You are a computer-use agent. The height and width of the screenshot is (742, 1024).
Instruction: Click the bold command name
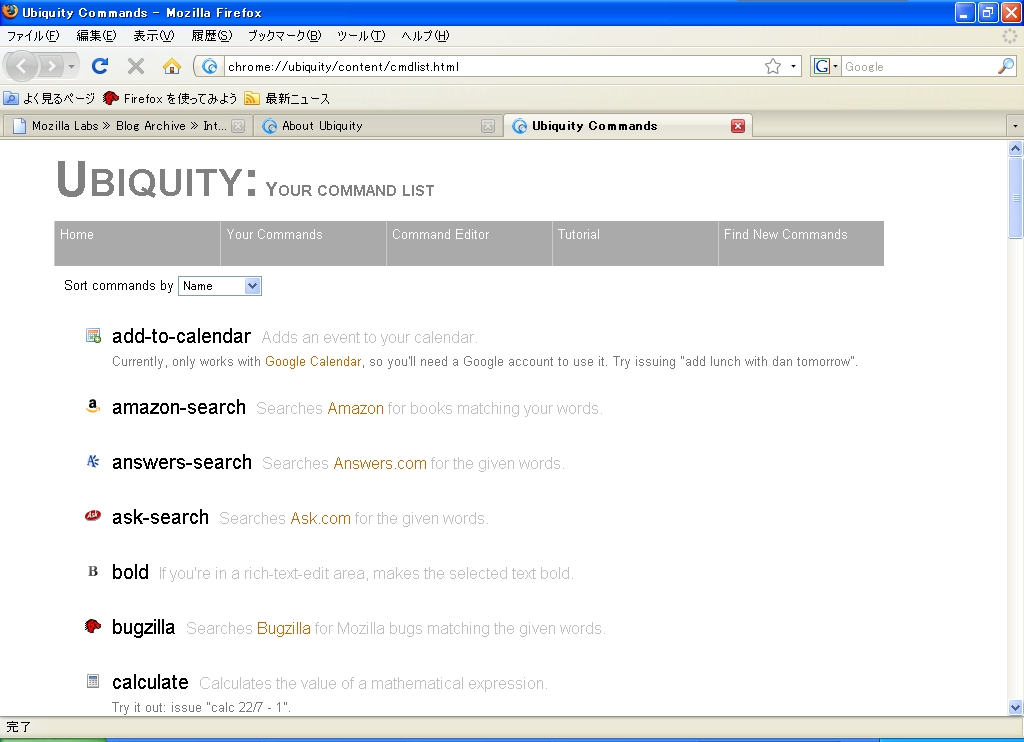pos(131,572)
